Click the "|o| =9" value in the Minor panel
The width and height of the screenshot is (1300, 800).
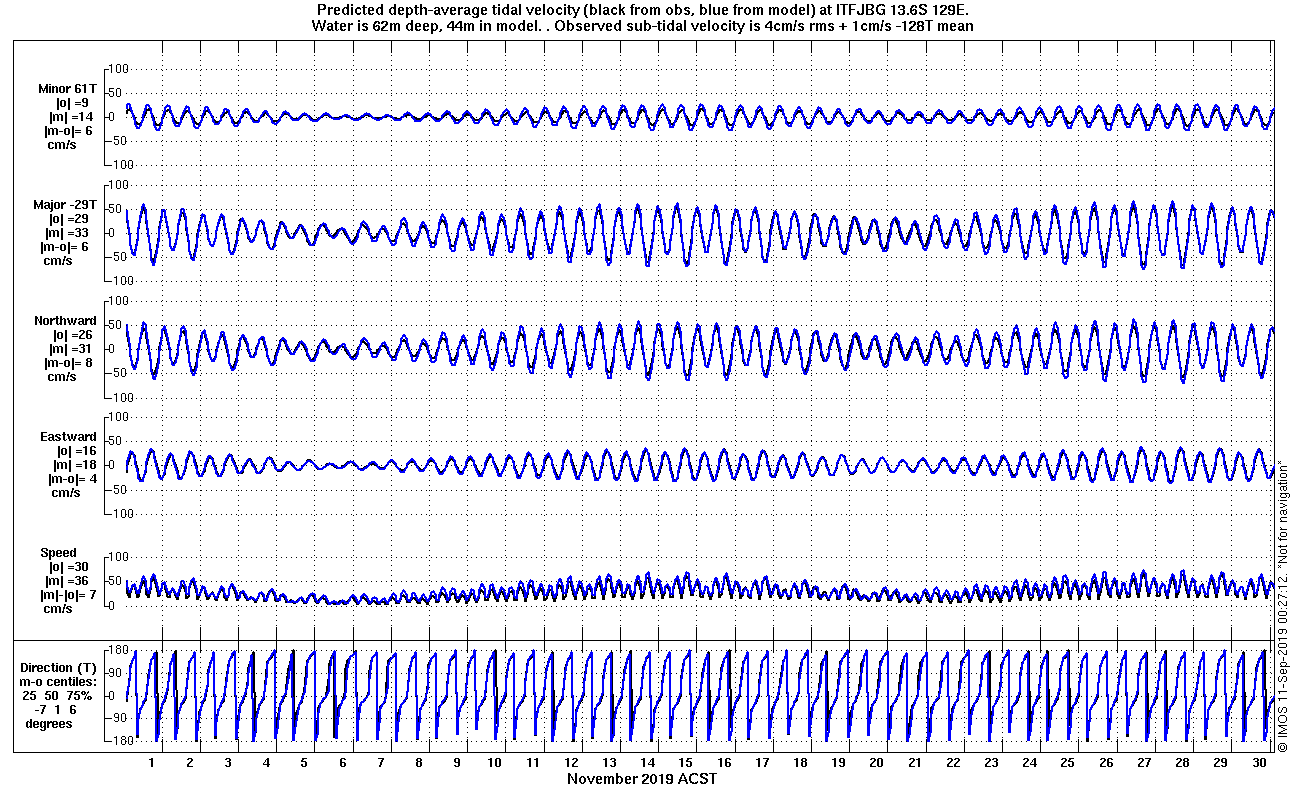[x=72, y=103]
